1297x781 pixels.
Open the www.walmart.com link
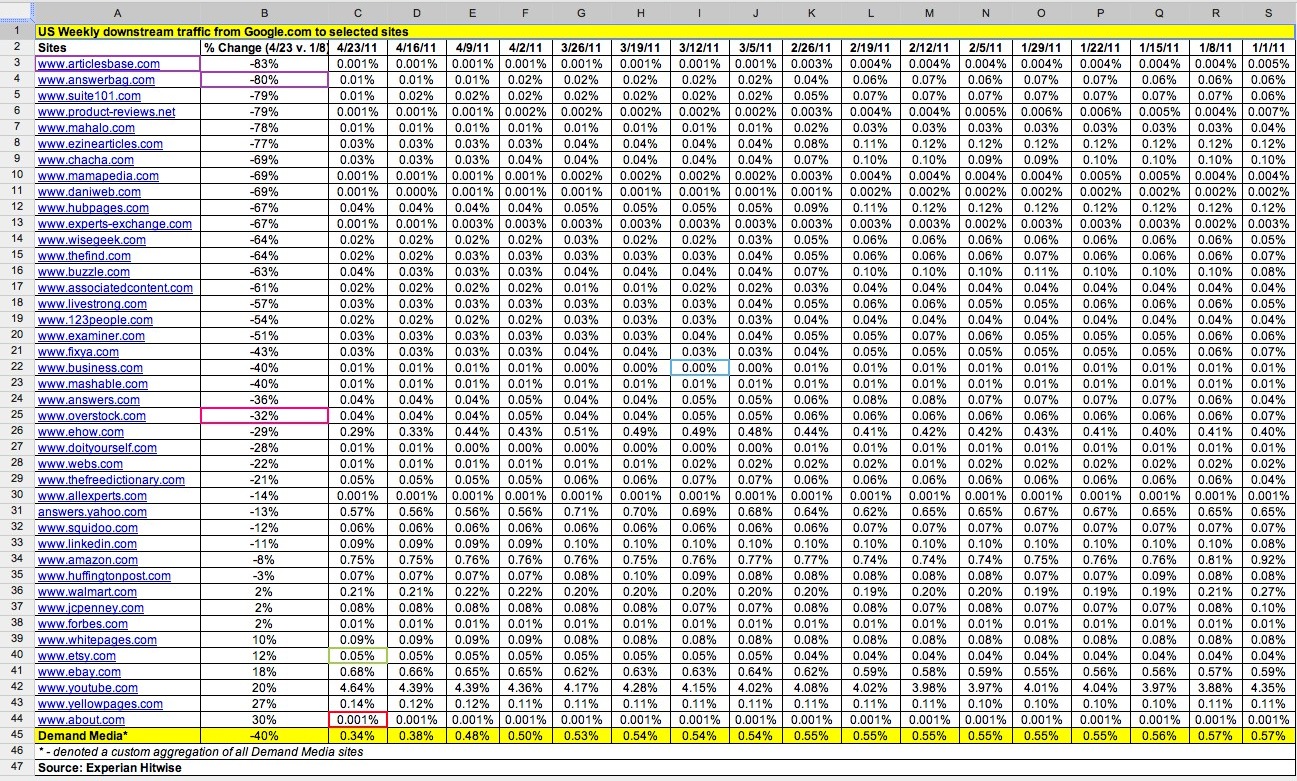click(x=87, y=592)
